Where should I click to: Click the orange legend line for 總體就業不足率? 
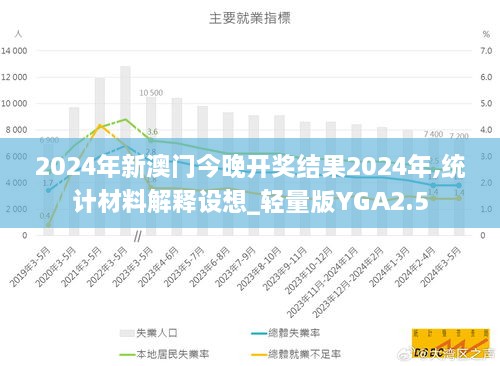259,354
